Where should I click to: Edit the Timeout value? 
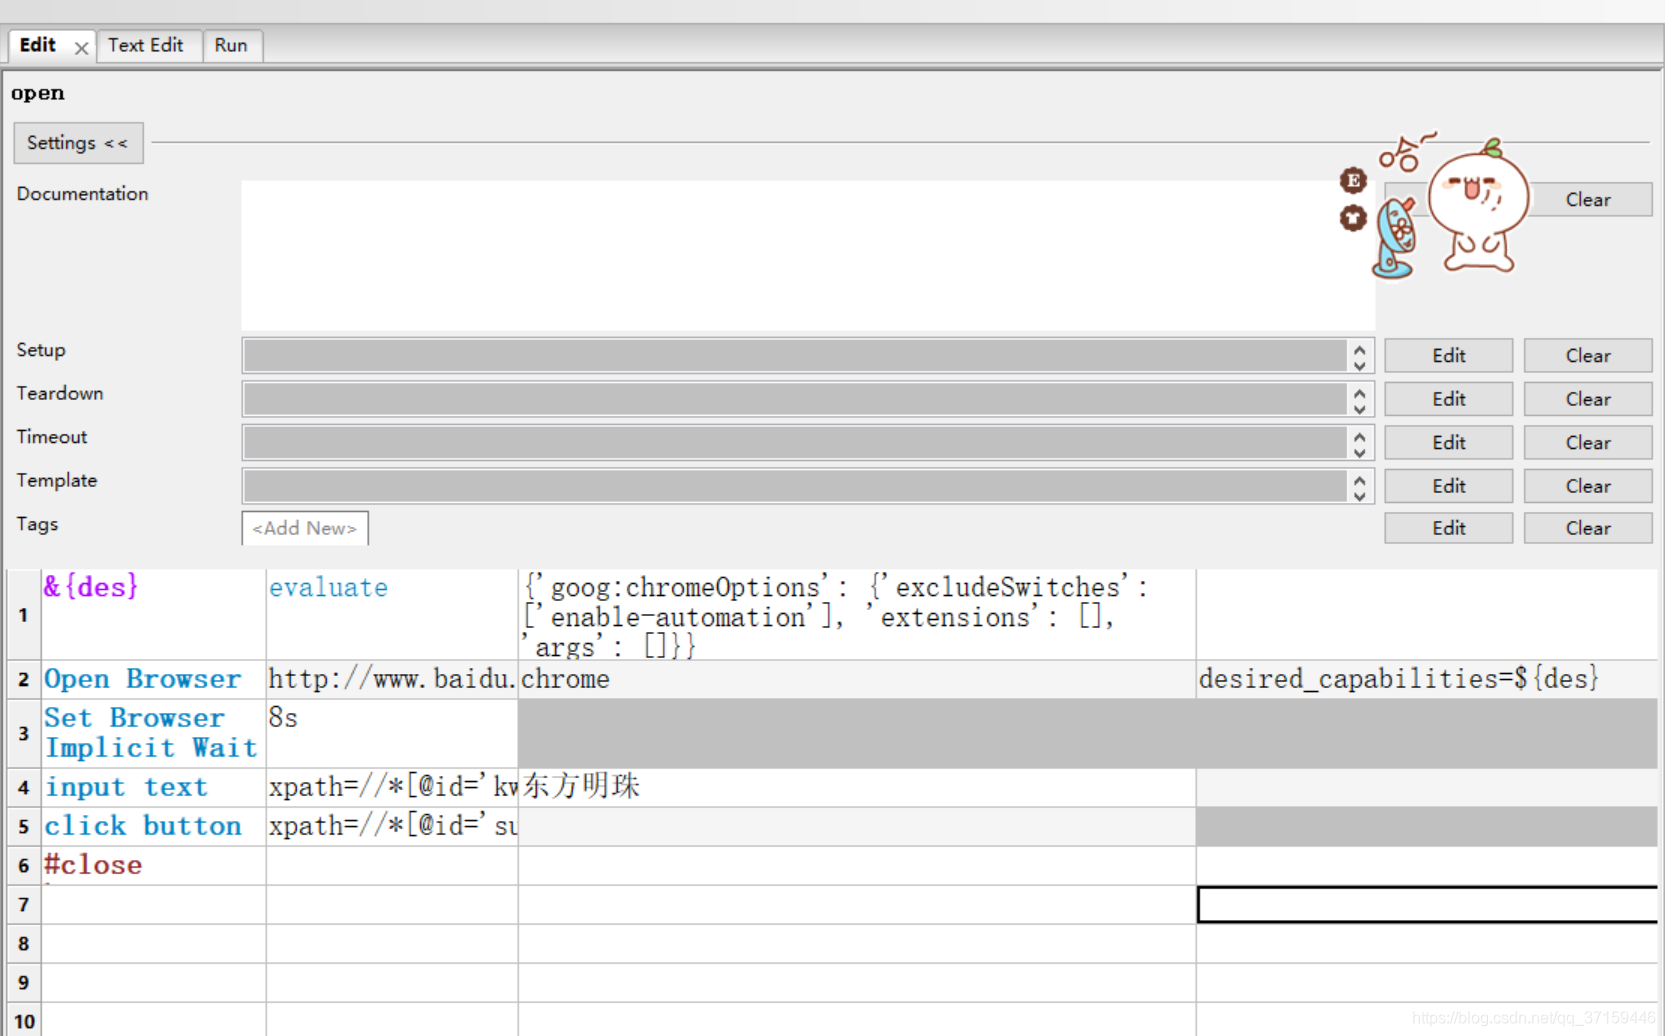click(1447, 442)
